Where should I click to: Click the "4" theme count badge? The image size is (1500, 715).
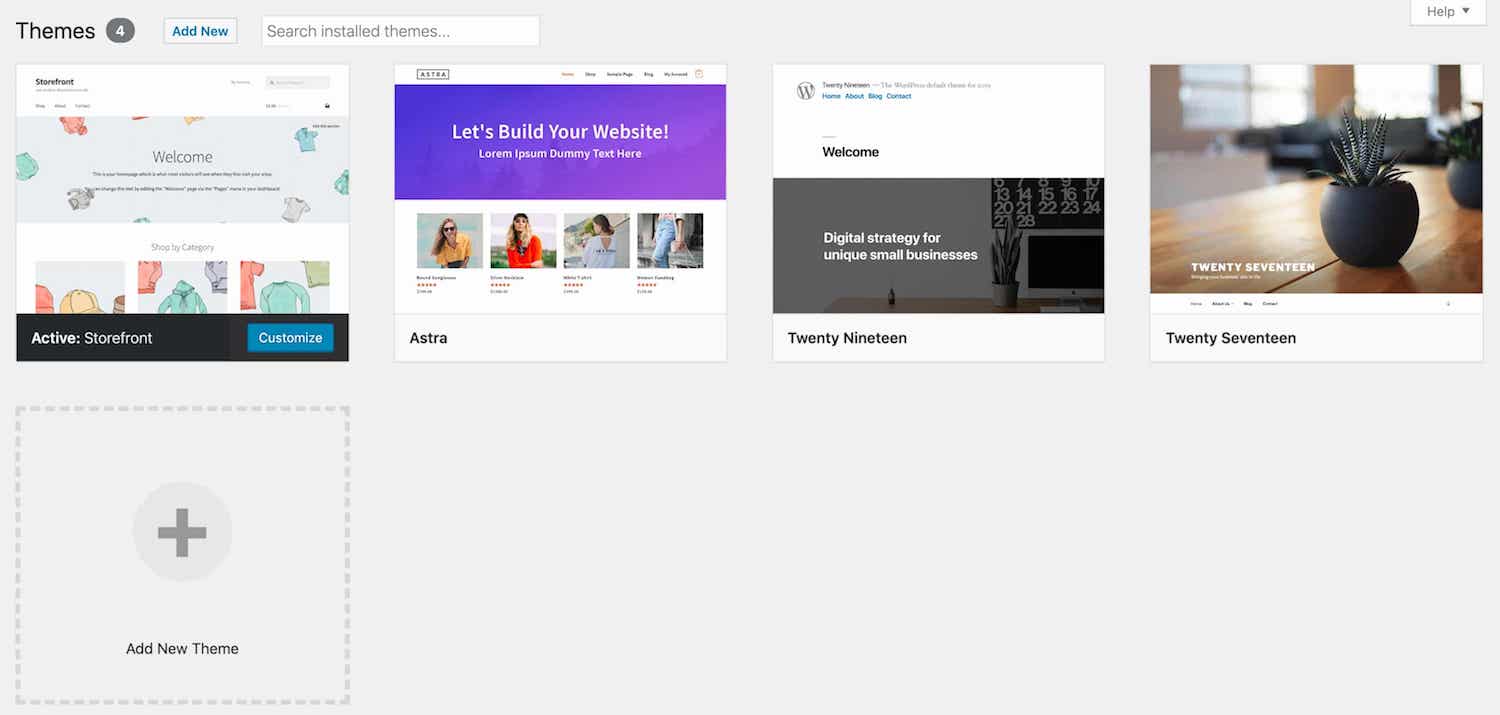click(x=120, y=29)
